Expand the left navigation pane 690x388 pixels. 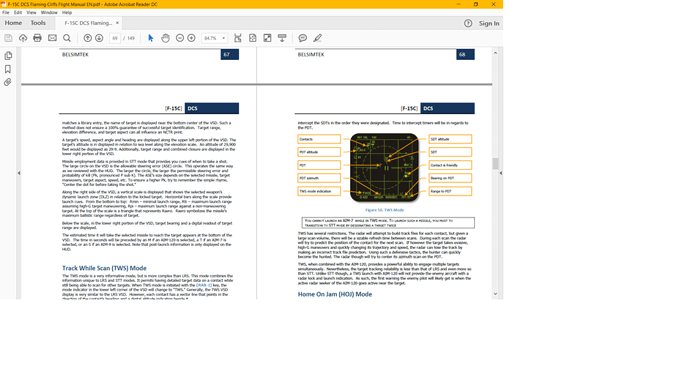click(19, 173)
